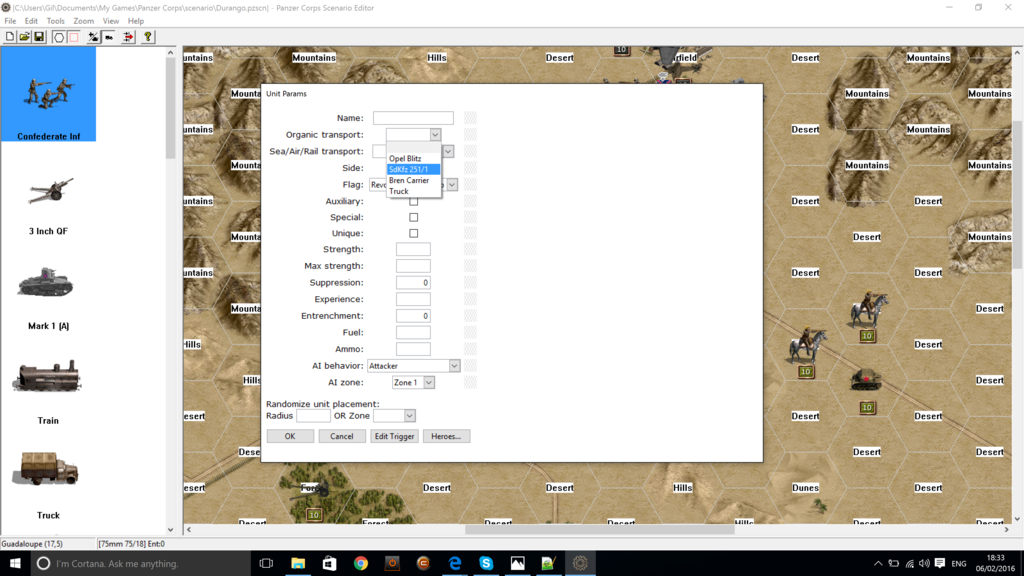Focus the Max strength input field
The height and width of the screenshot is (576, 1024).
click(413, 266)
